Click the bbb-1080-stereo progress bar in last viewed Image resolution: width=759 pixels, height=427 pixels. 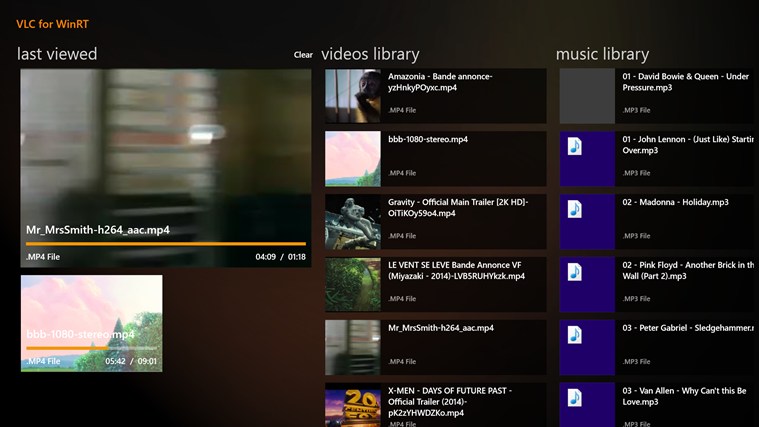pos(91,348)
